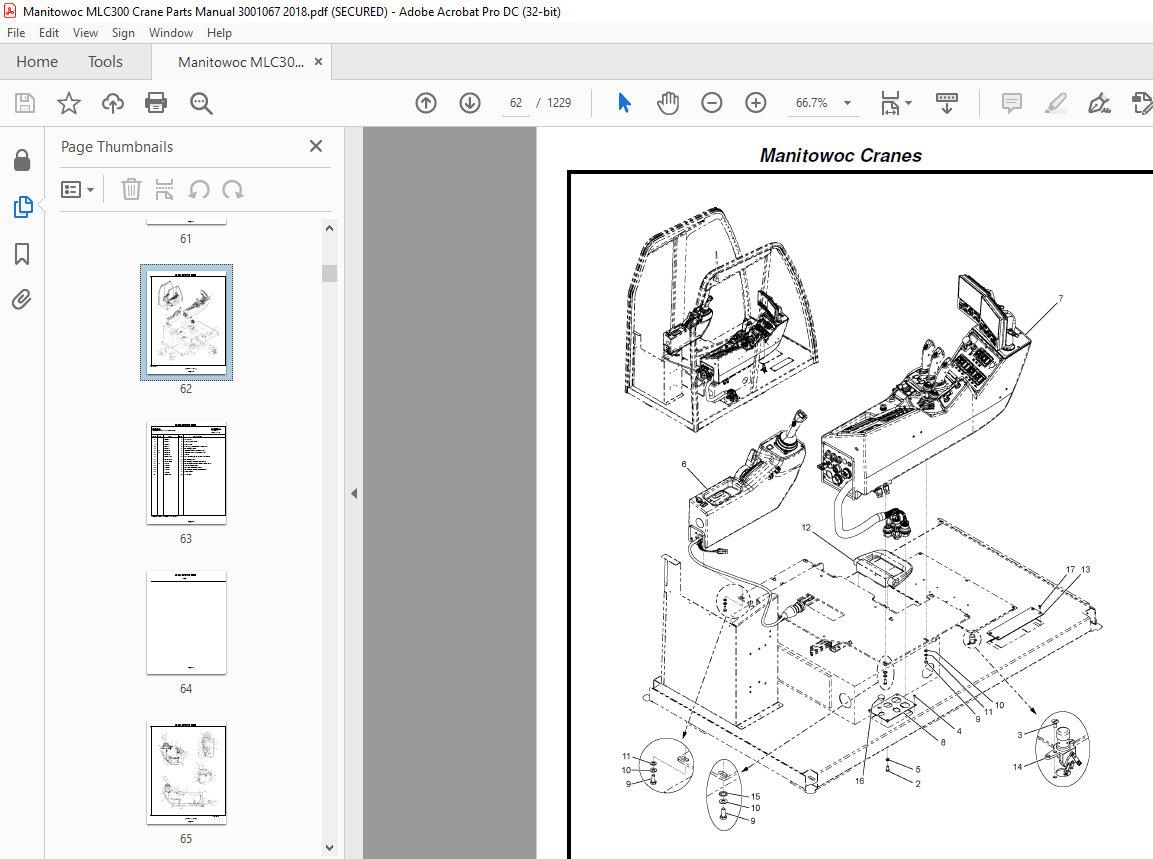Click the thumbnails scrollbar down arrow

(329, 848)
